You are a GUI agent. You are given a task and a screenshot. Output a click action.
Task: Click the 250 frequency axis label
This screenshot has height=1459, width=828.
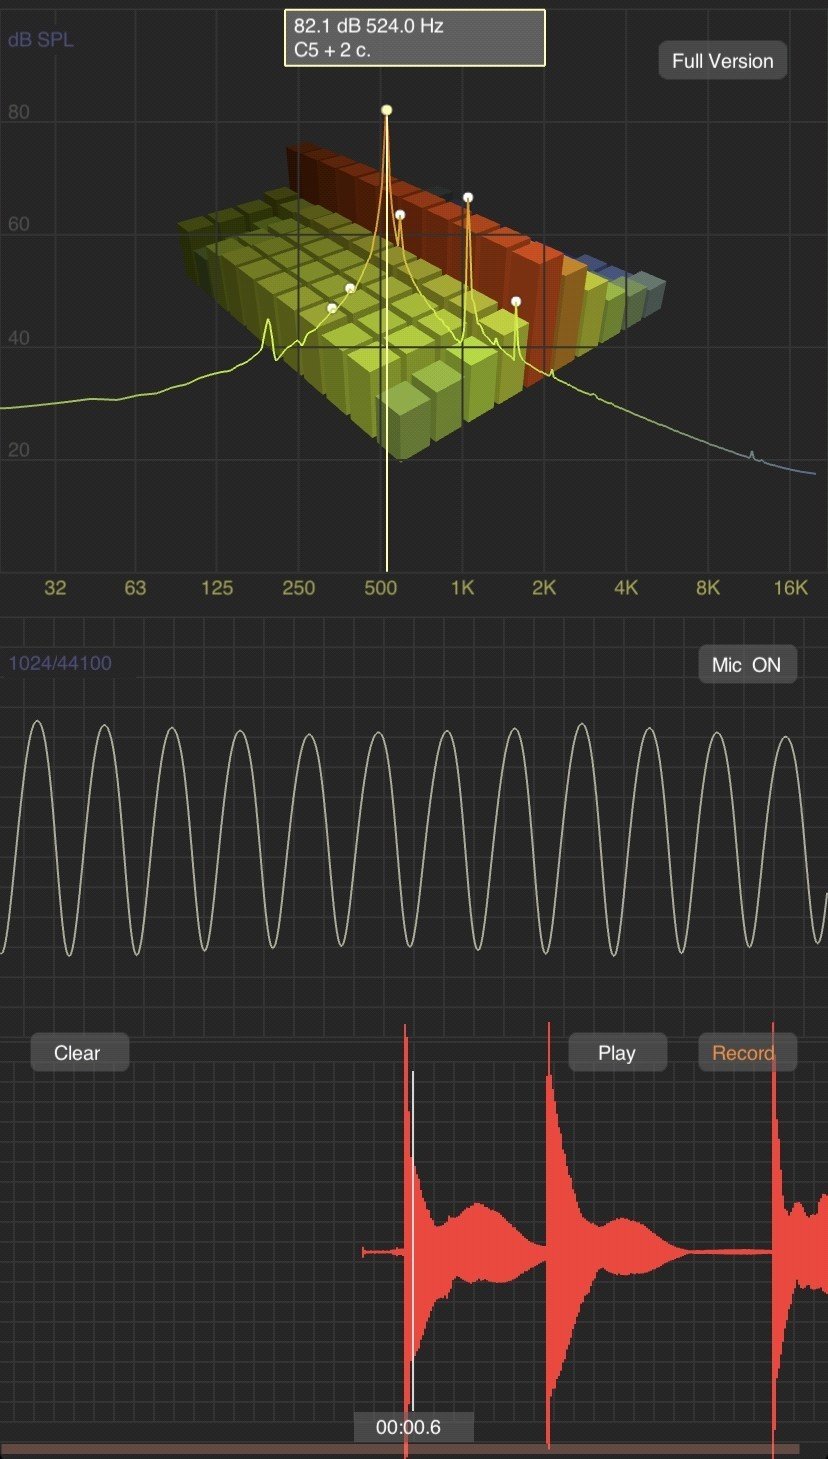(x=298, y=588)
